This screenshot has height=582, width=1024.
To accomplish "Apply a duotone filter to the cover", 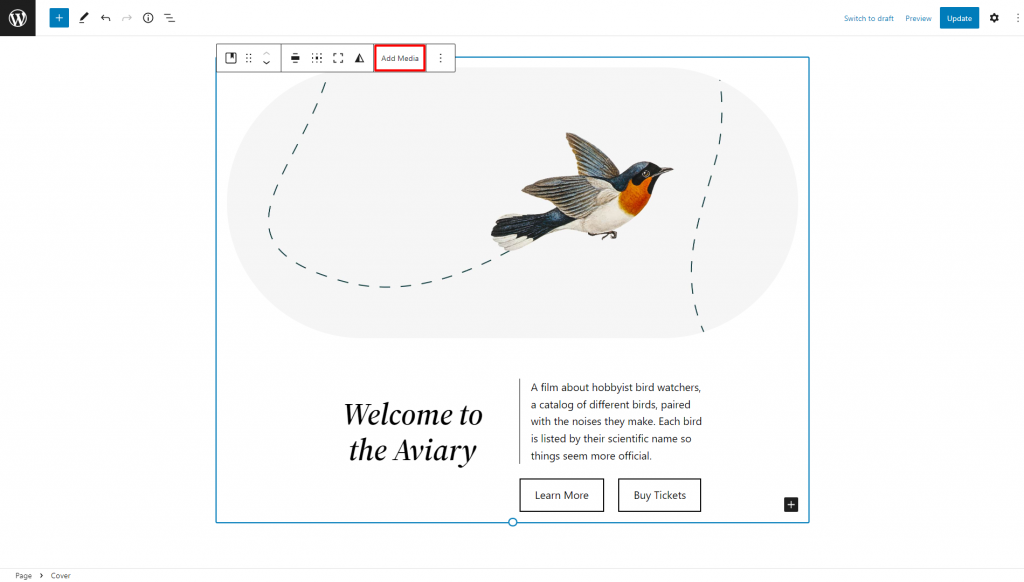I will coord(360,58).
